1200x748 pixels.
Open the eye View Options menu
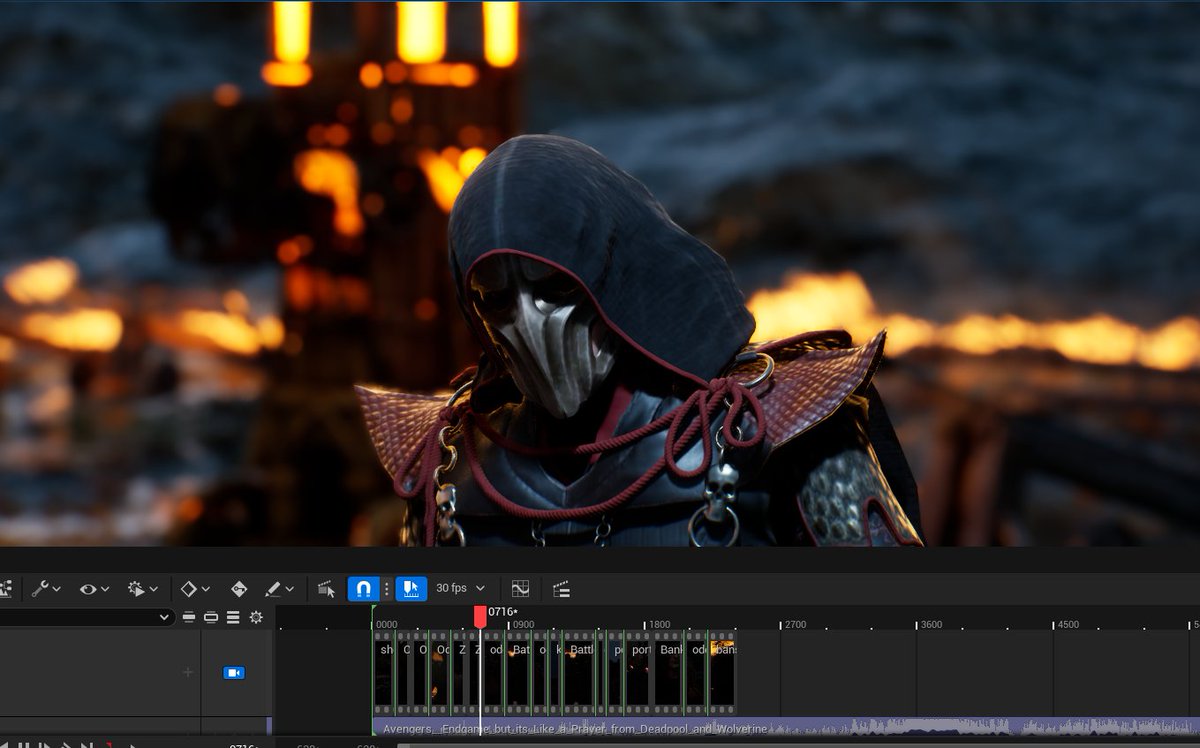tap(94, 589)
